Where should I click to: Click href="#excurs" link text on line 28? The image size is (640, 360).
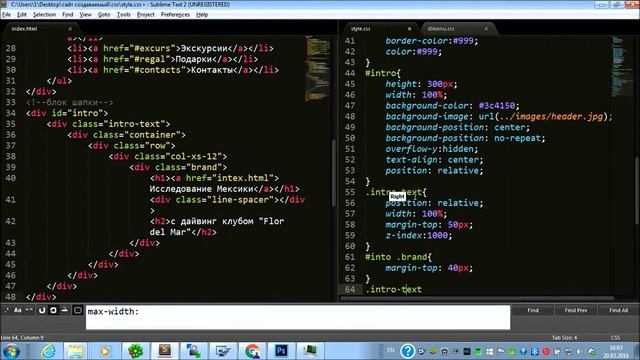[142, 48]
